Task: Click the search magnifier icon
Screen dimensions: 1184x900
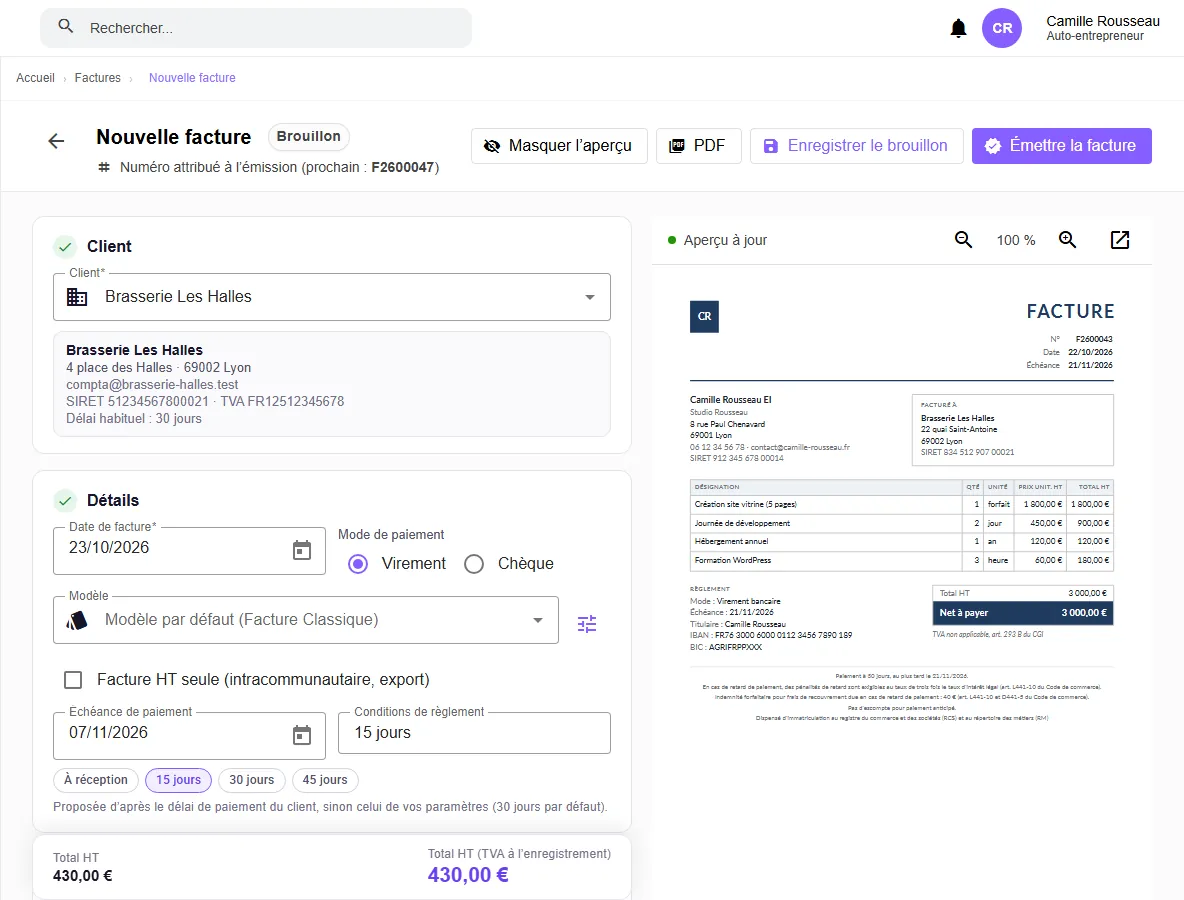Action: coord(66,26)
